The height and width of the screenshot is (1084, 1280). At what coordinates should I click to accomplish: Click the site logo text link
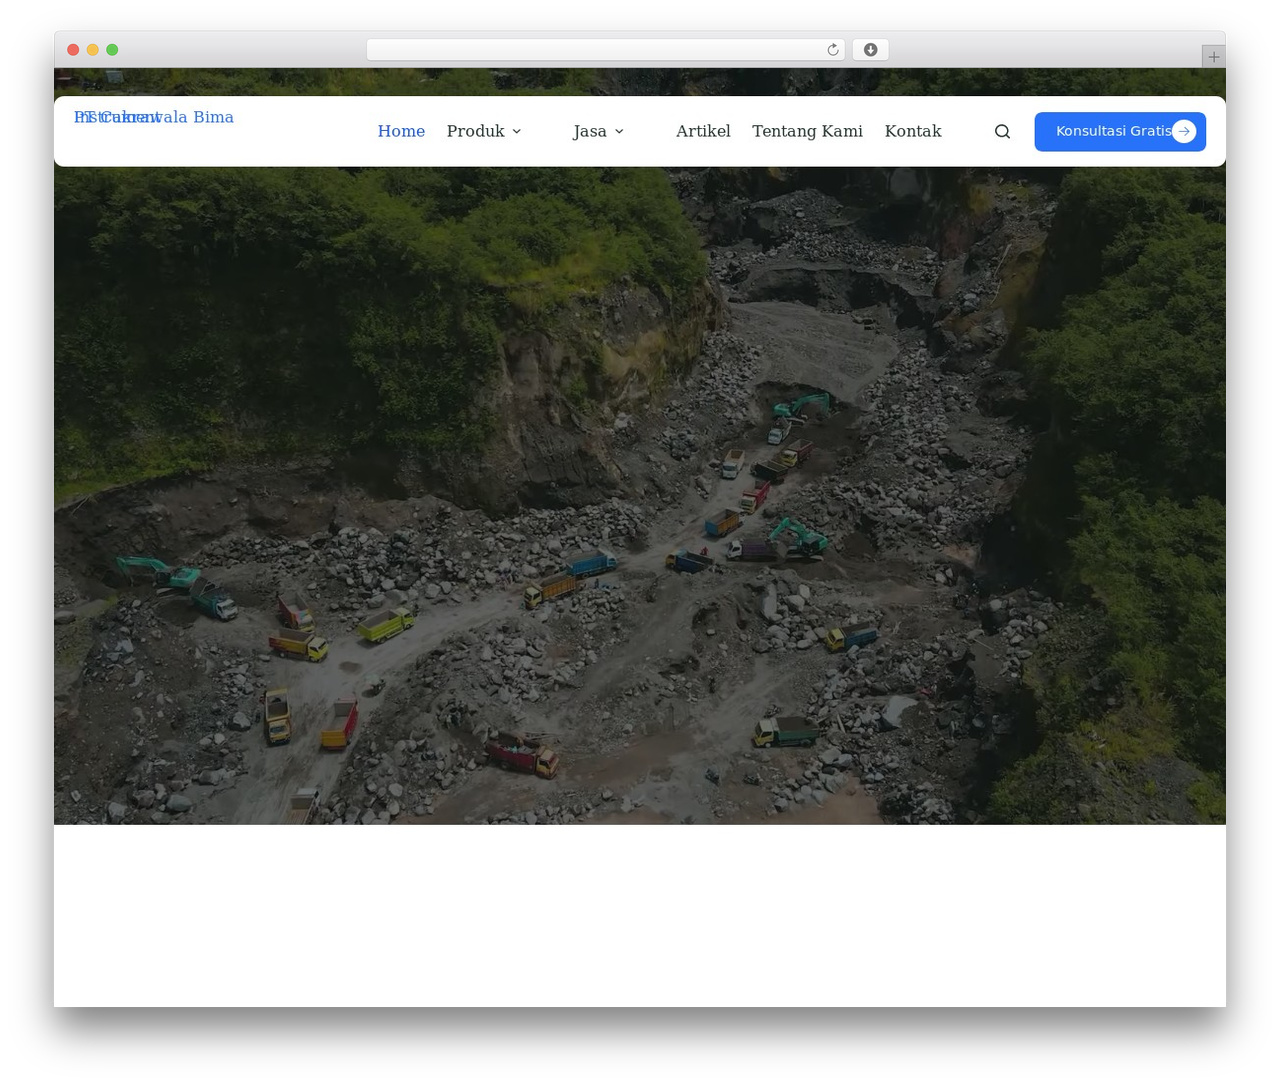click(154, 117)
